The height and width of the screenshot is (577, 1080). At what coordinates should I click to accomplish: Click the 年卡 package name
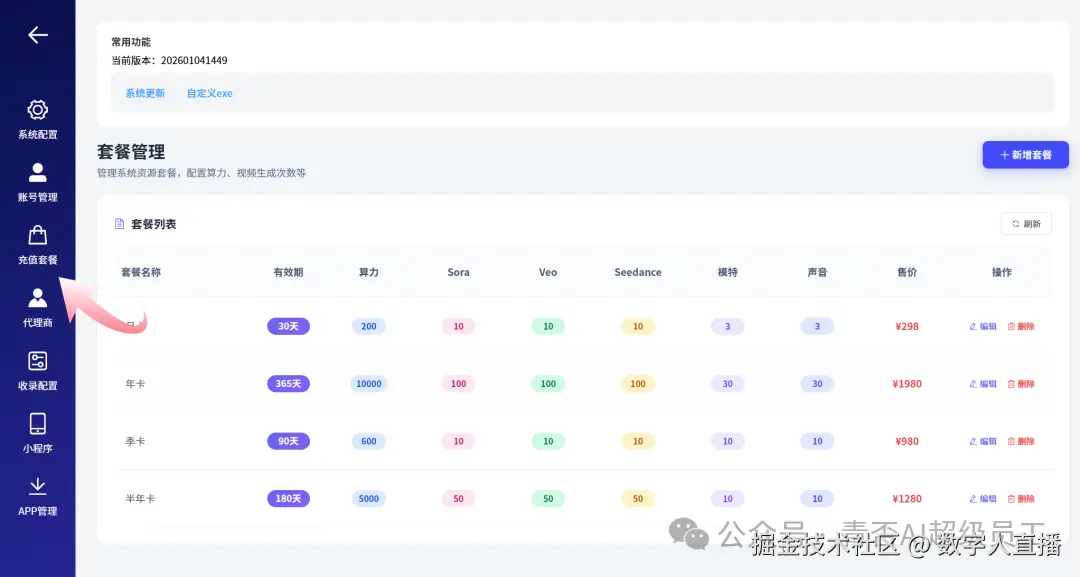[x=135, y=384]
